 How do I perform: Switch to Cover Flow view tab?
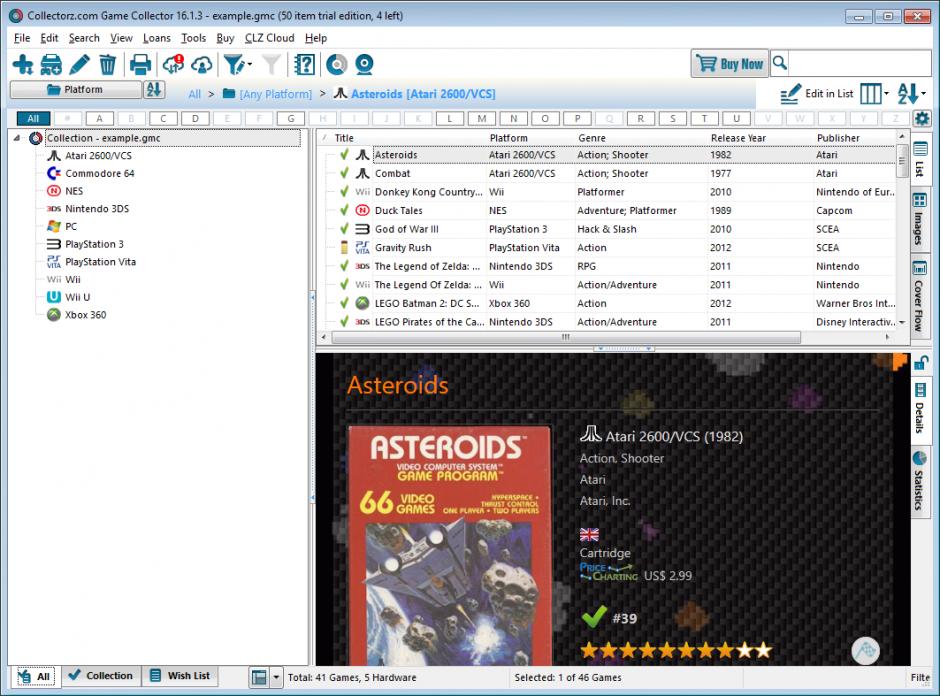coord(920,297)
